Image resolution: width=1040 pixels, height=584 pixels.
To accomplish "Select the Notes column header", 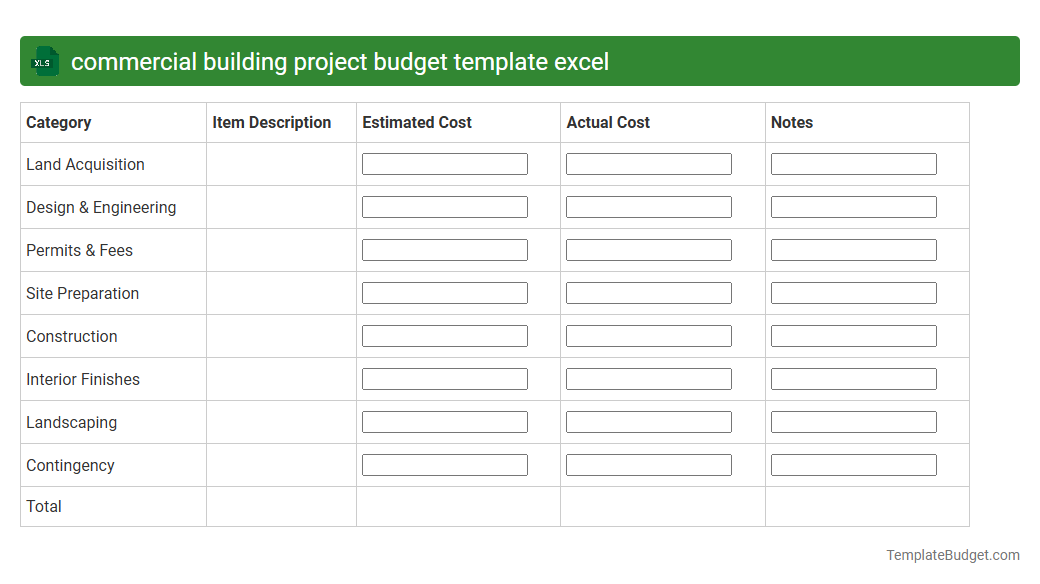I will (792, 122).
